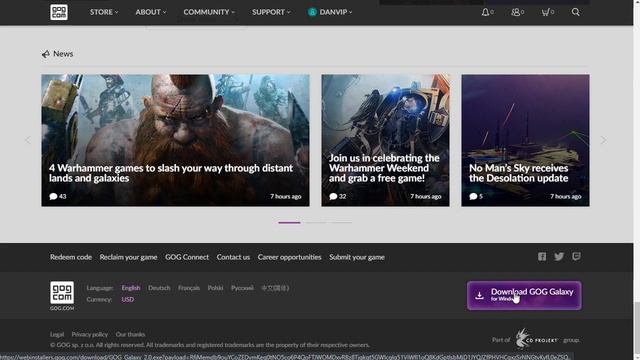Open the Twitter icon in the footer
Screen dimensions: 640x360
pos(559,256)
